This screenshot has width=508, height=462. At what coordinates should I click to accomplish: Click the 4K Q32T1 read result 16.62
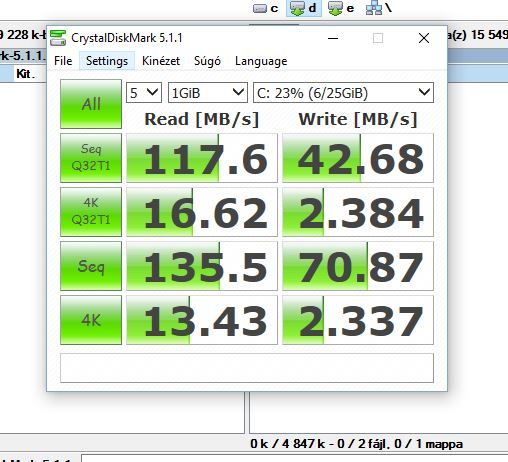202,212
